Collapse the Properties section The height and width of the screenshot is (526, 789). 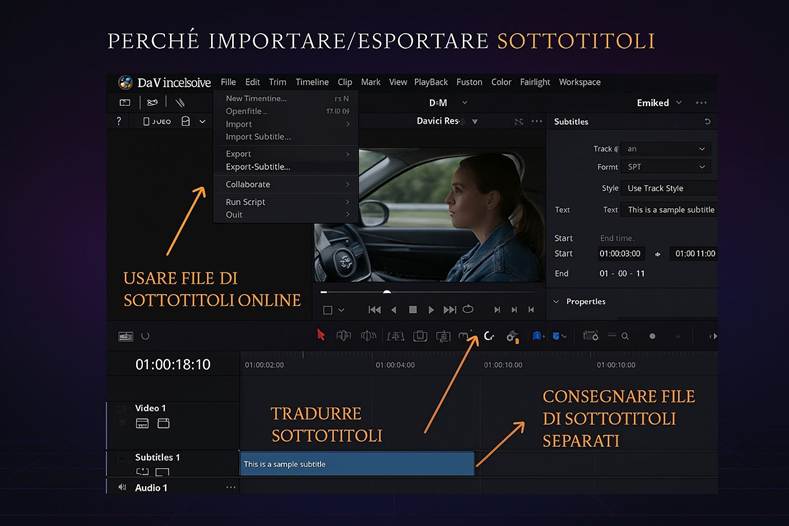[x=556, y=302]
